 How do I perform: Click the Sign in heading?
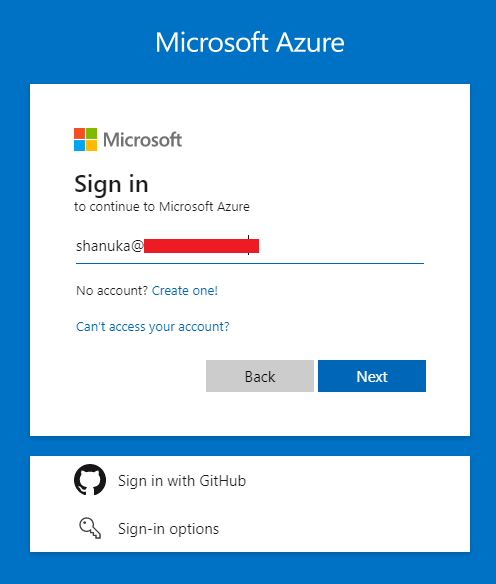tap(111, 184)
